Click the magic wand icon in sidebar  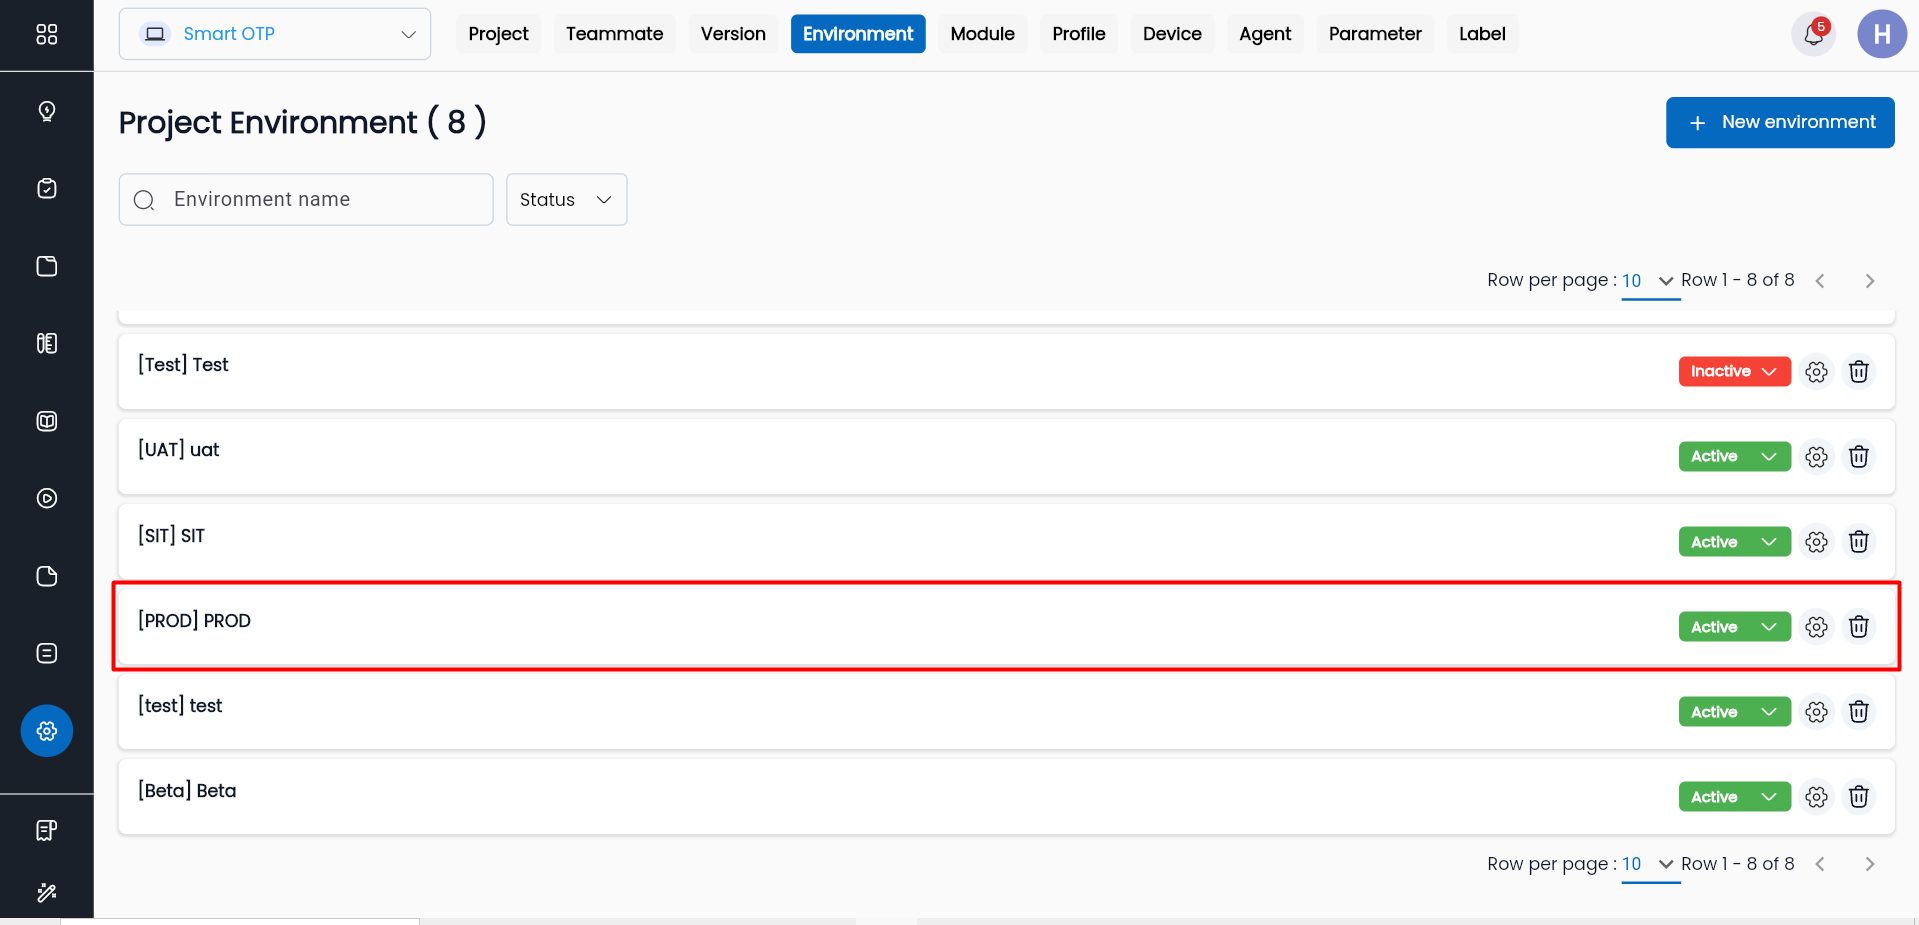(x=47, y=892)
